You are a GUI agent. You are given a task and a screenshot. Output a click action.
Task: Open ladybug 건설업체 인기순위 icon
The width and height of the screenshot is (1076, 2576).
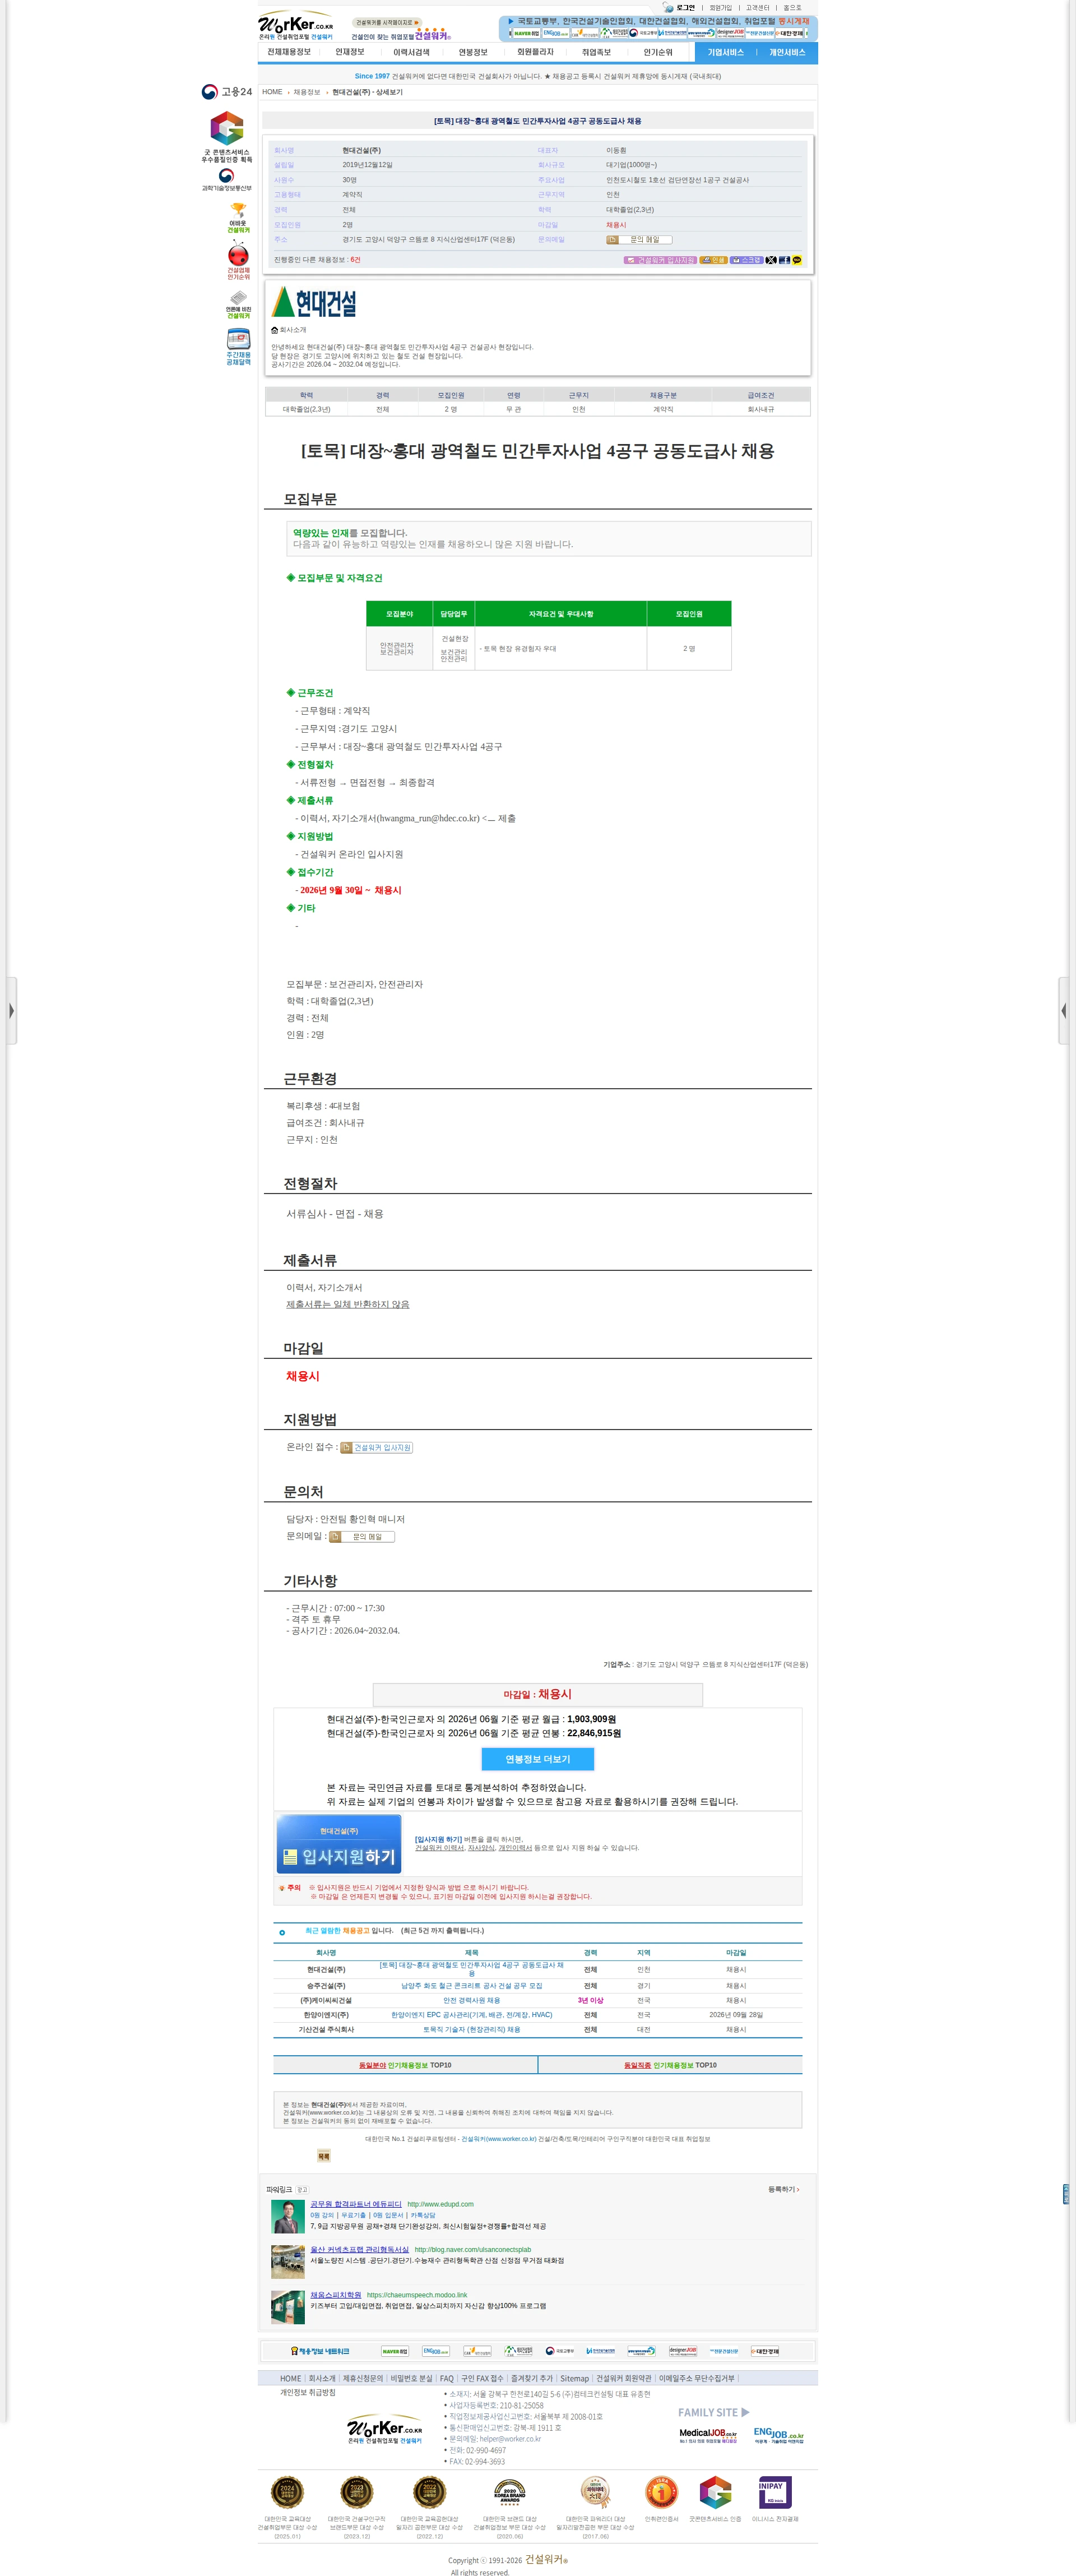click(x=238, y=261)
